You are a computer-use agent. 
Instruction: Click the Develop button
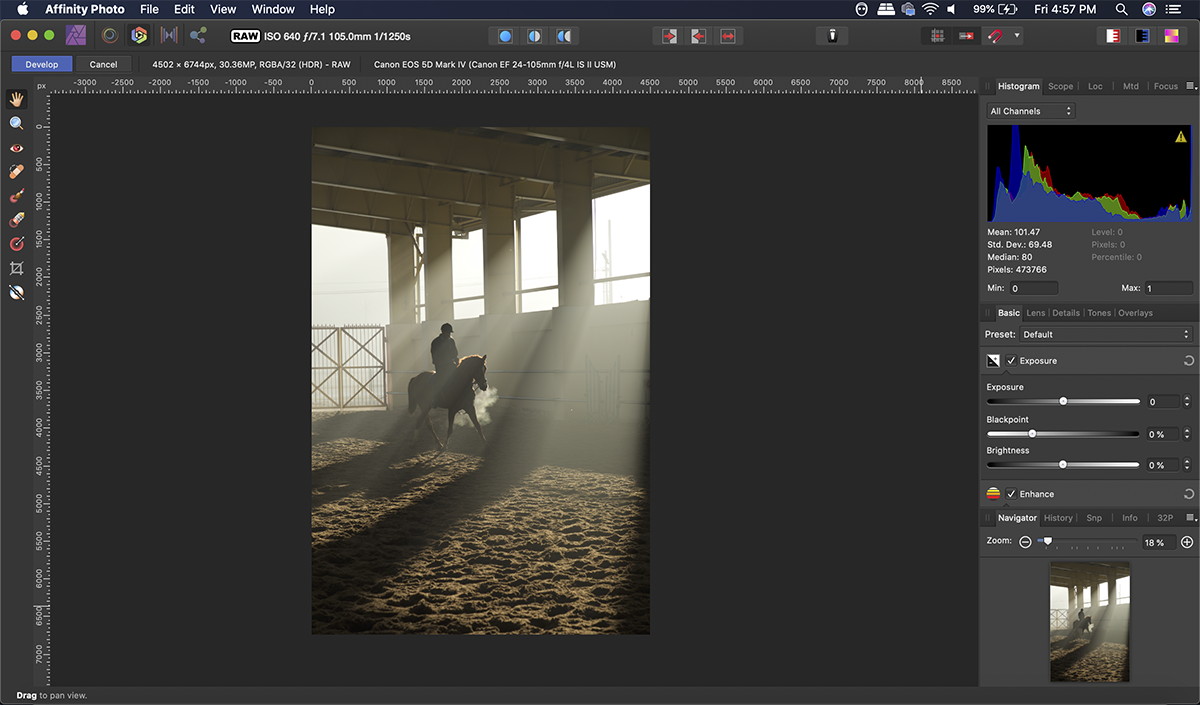click(41, 63)
